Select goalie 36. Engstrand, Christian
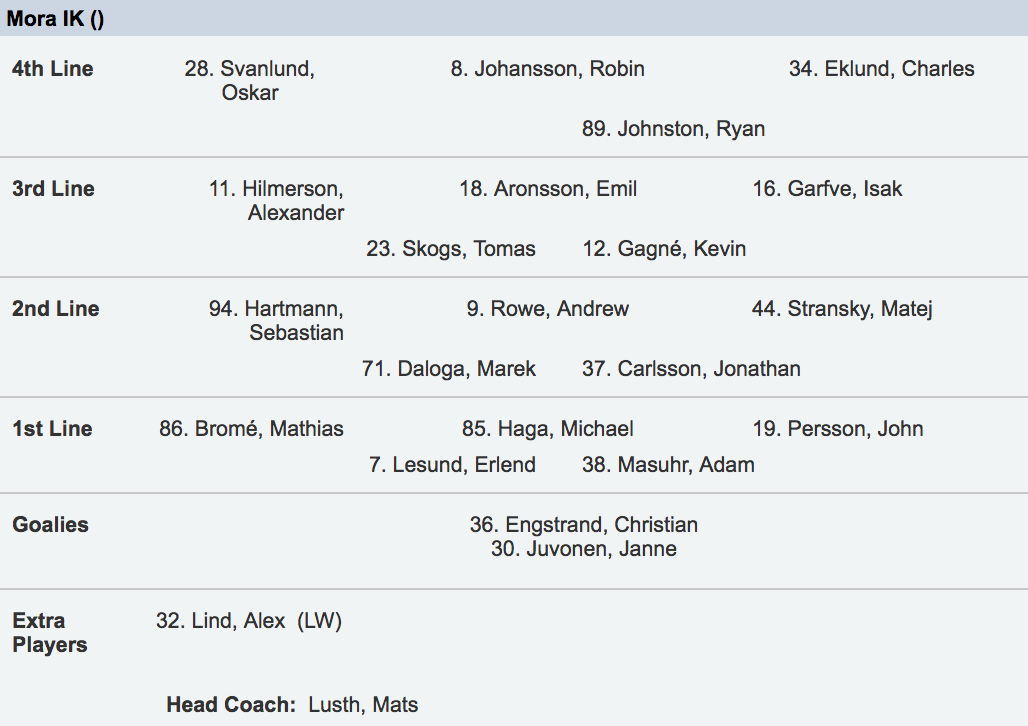1028x726 pixels. [583, 525]
